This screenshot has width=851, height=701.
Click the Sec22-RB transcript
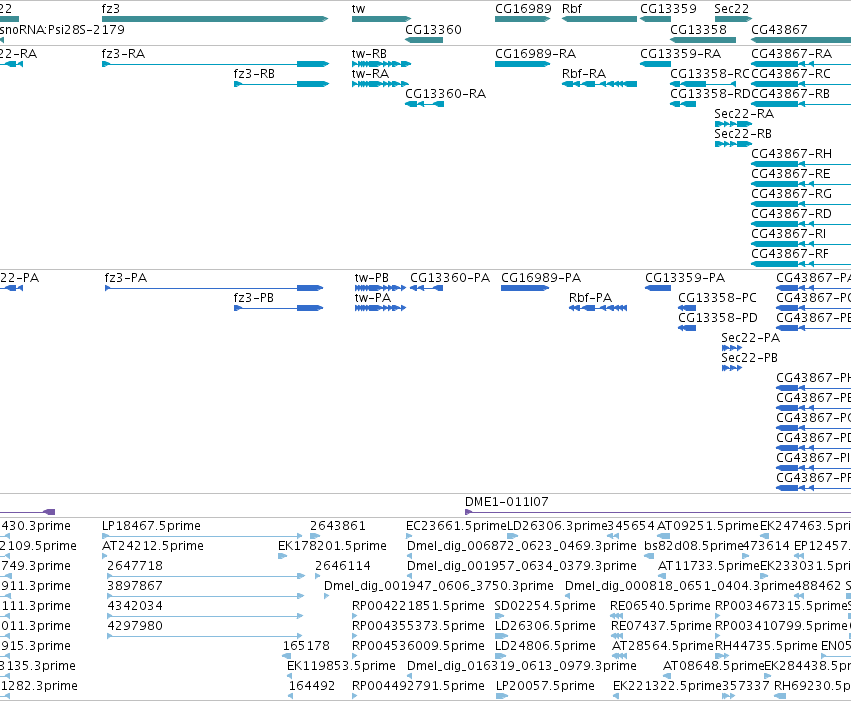pyautogui.click(x=733, y=144)
